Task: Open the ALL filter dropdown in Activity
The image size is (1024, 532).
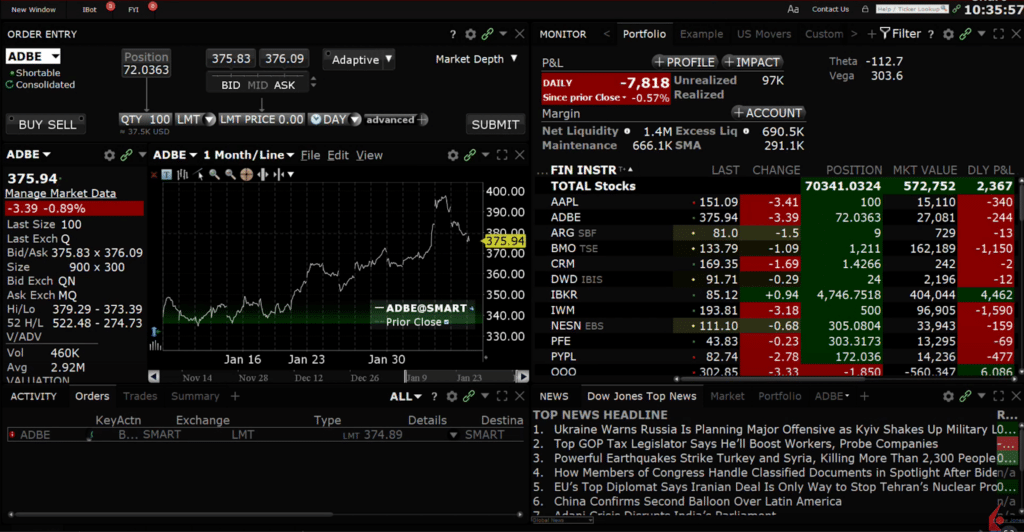Action: pos(406,396)
